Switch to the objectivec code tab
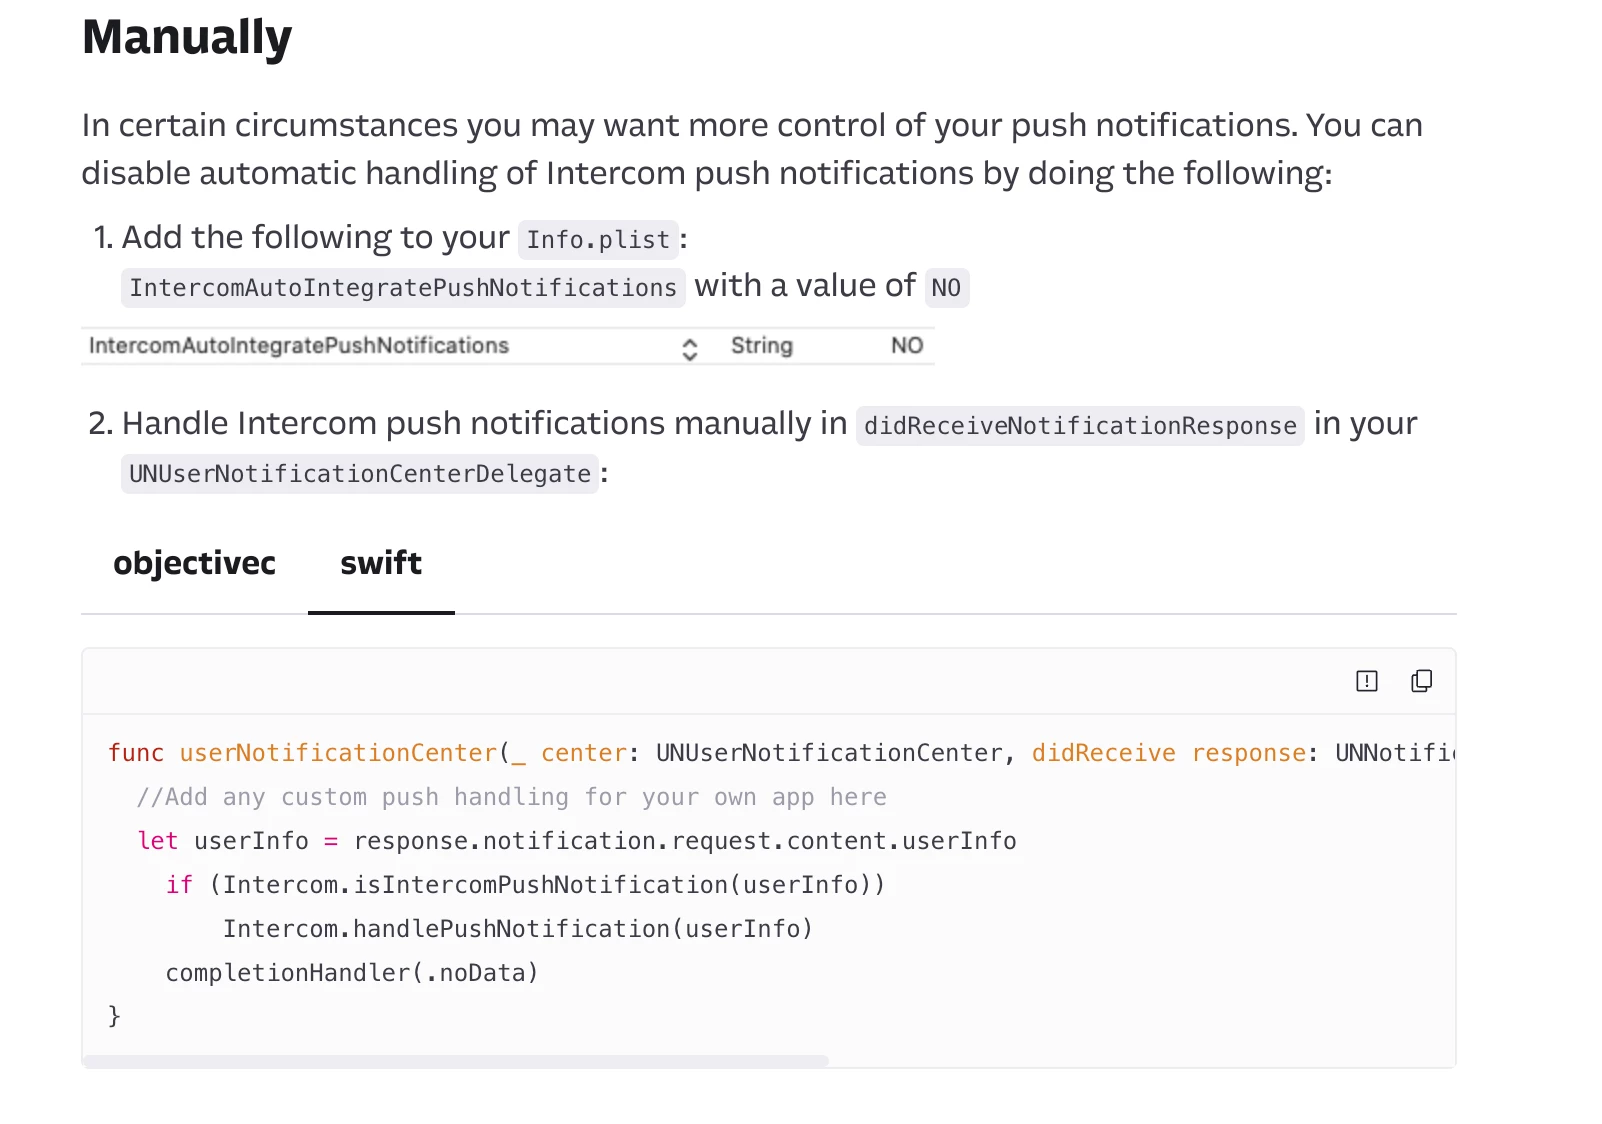Viewport: 1602px width, 1124px height. click(x=194, y=563)
